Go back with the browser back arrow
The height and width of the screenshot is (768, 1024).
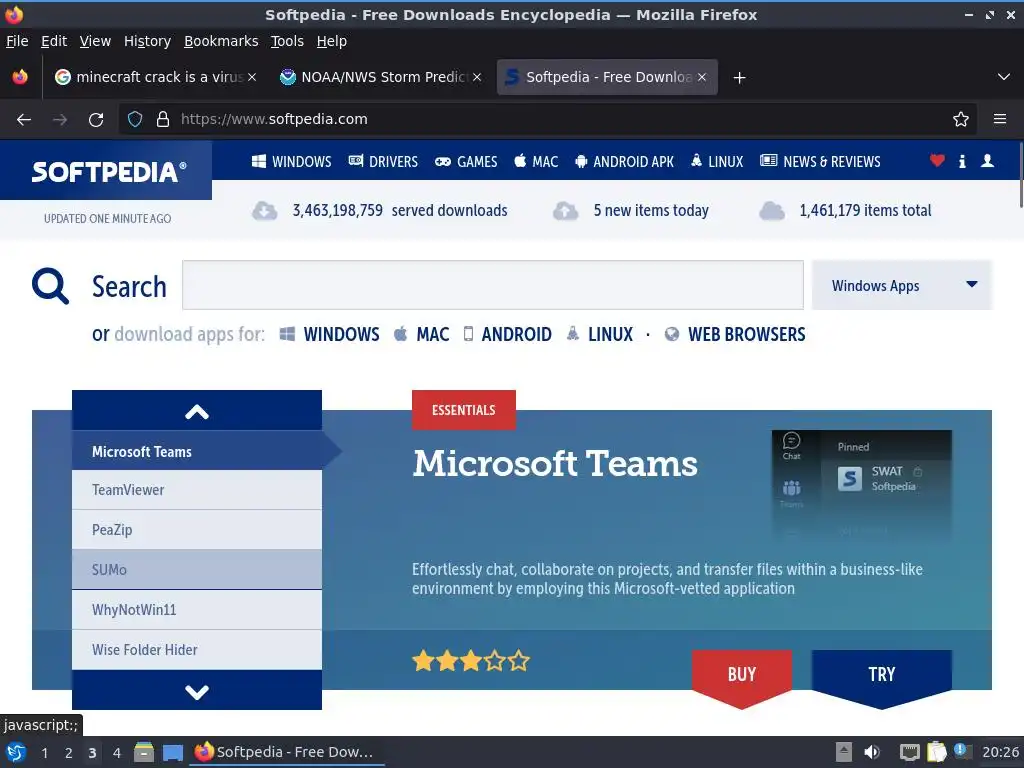pos(24,120)
